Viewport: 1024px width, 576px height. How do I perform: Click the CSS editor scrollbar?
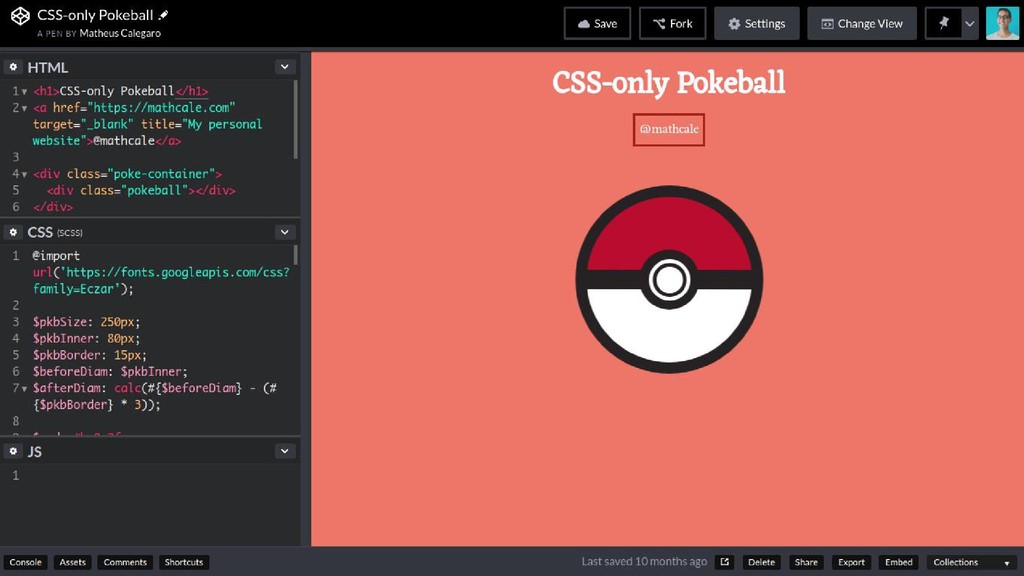[296, 255]
